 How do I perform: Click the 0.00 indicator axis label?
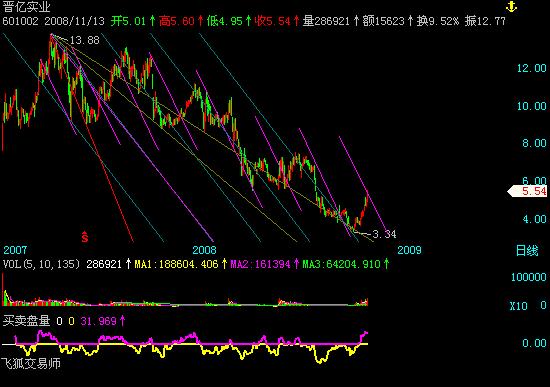click(534, 343)
